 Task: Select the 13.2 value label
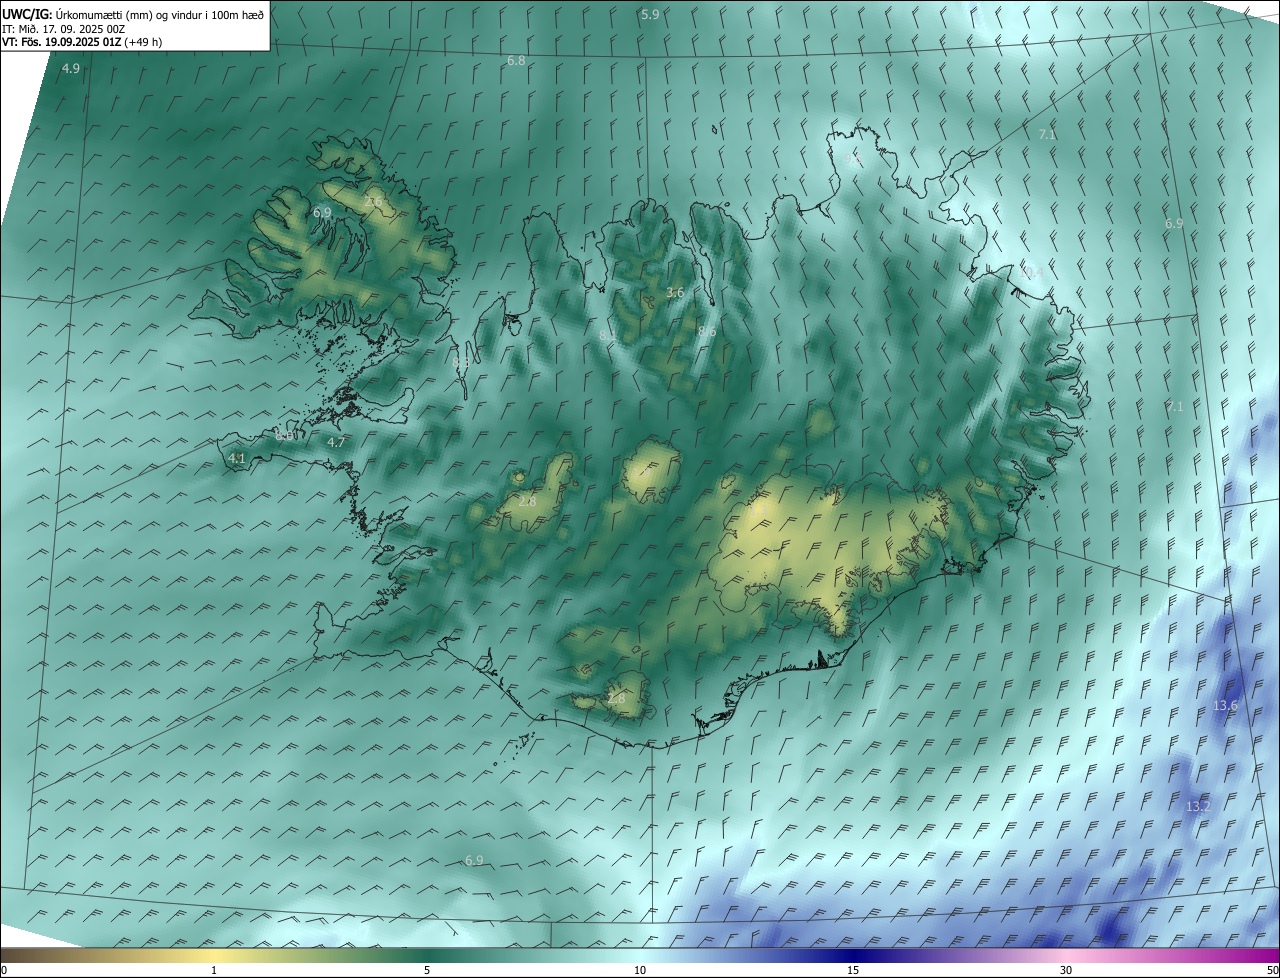tap(1198, 806)
